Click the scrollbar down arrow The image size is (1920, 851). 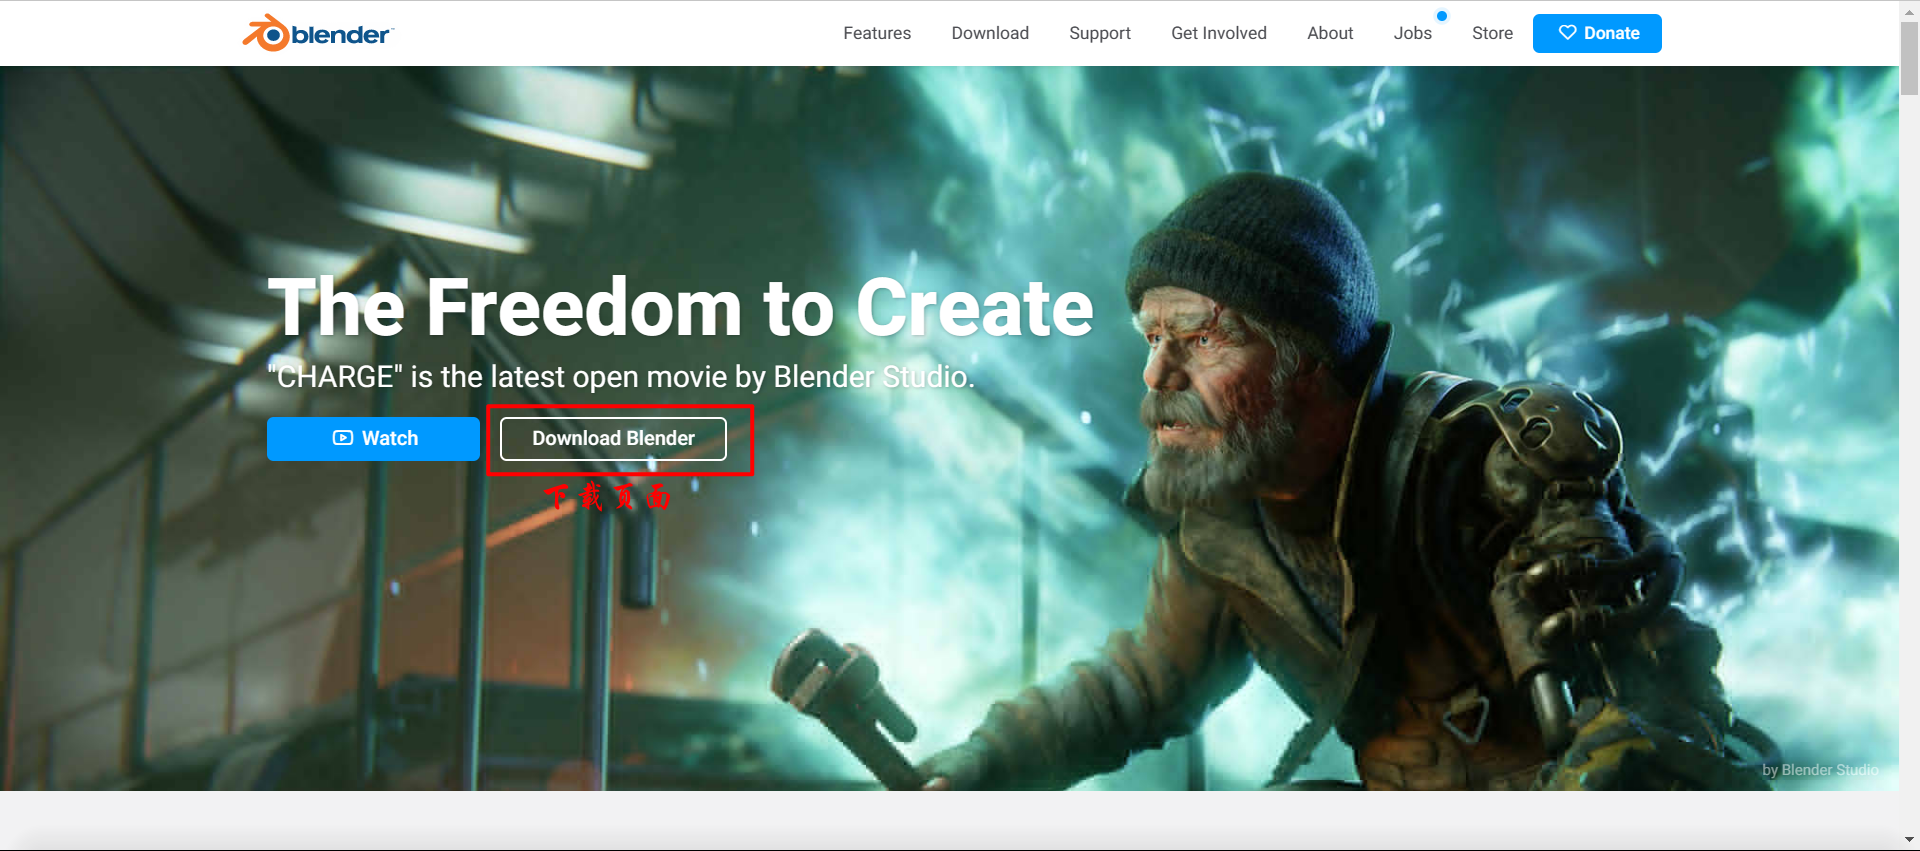pos(1909,840)
